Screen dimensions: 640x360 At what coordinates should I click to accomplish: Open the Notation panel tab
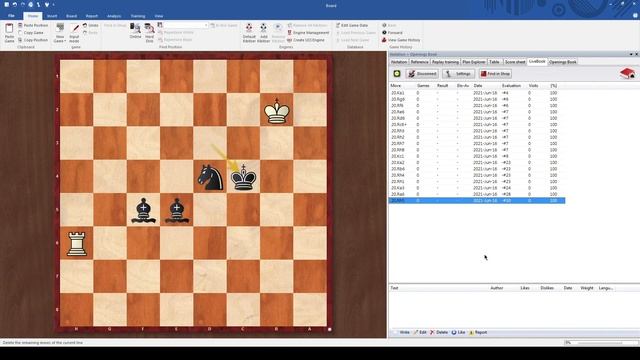399,62
